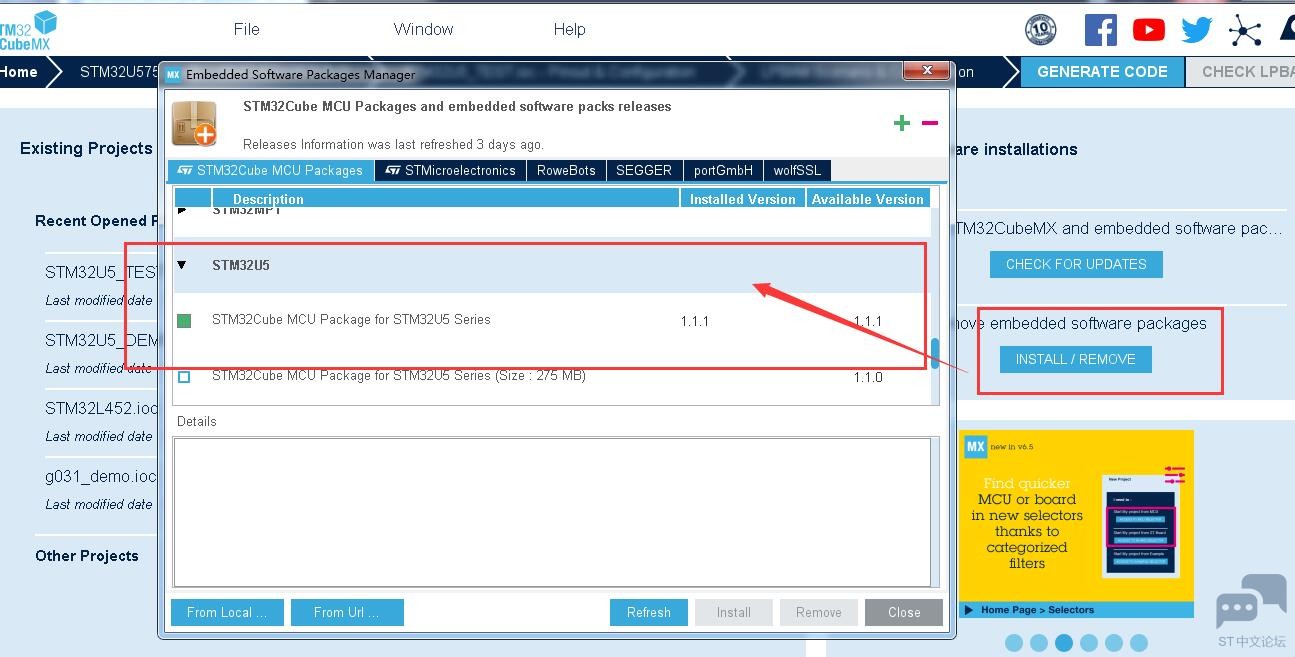Open the Facebook icon link
Viewport: 1295px width, 657px height.
(x=1100, y=30)
